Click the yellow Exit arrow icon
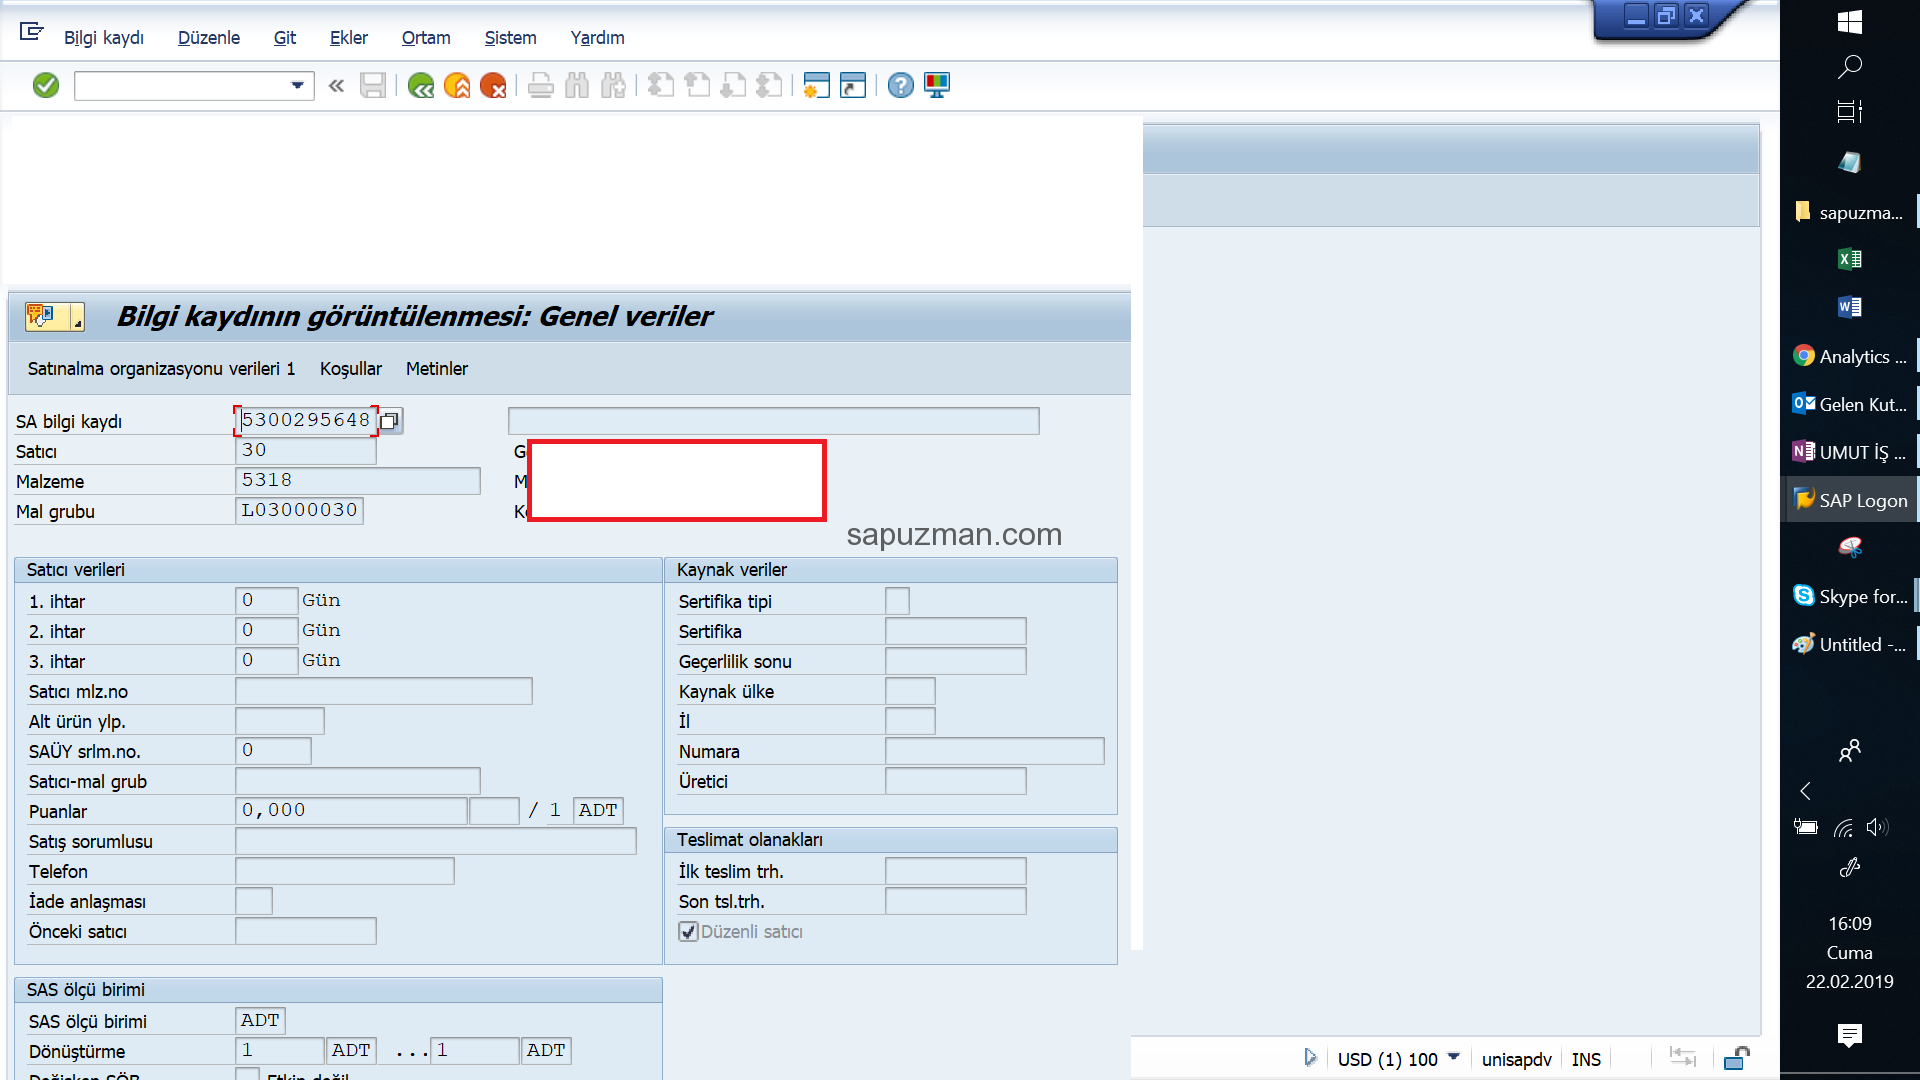 point(457,85)
